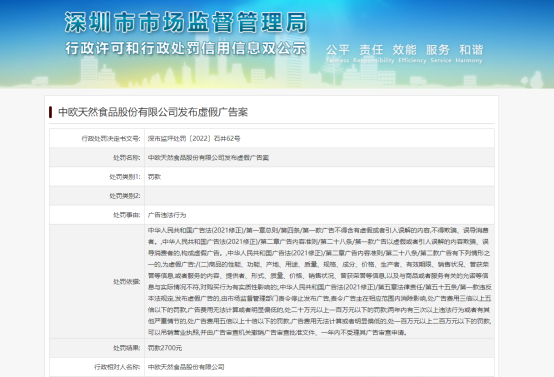Select the case title 中欧天然食品股份有限公司发布虚假广告案 heading
554x377 pixels.
click(153, 112)
